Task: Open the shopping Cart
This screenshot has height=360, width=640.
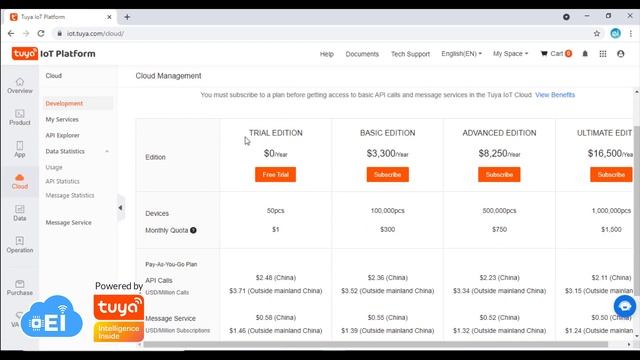Action: [x=556, y=53]
